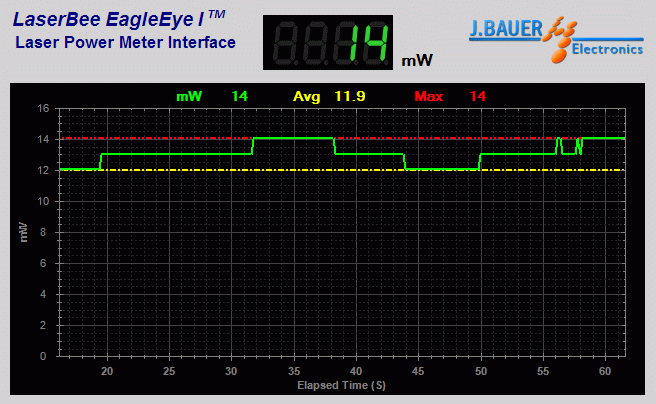This screenshot has height=404, width=656.
Task: Click the Laser Power Meter Interface subtitle
Action: click(125, 43)
